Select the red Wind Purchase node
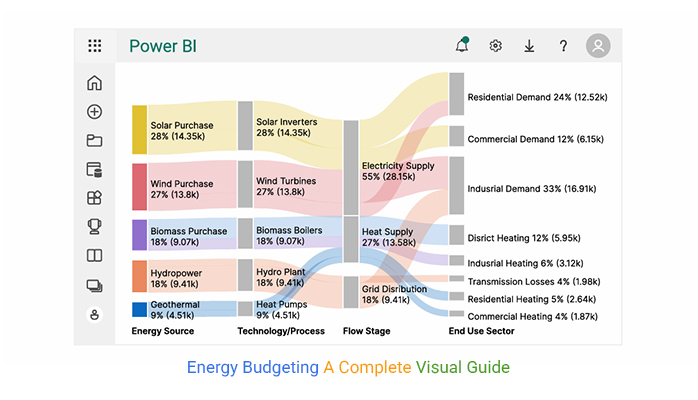698x400 pixels. tap(139, 185)
